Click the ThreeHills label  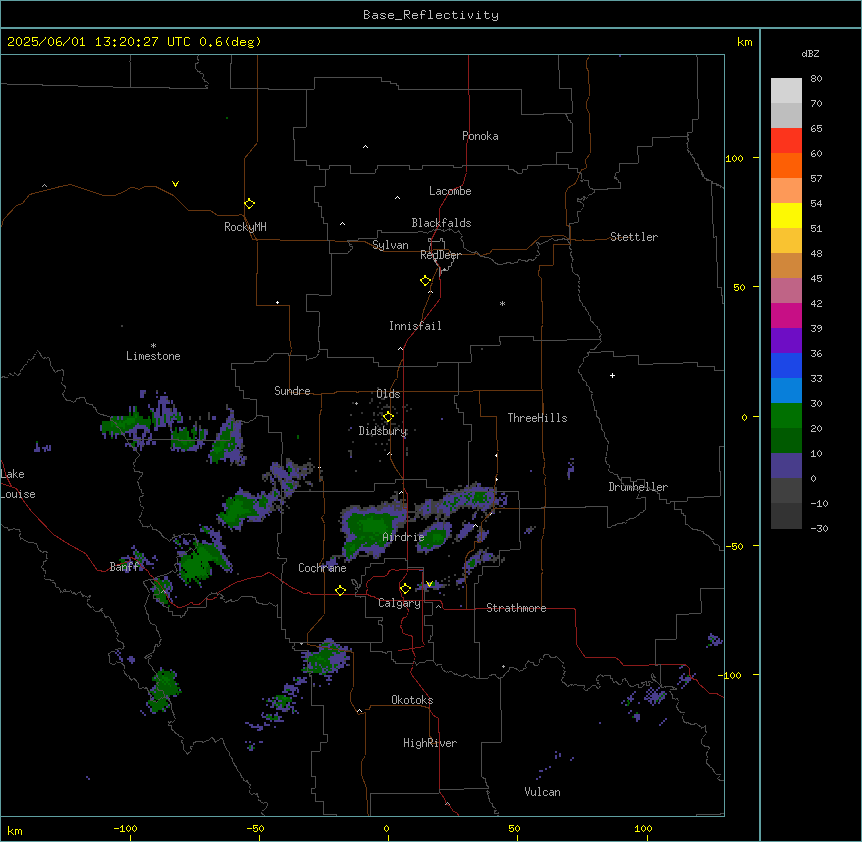click(537, 418)
